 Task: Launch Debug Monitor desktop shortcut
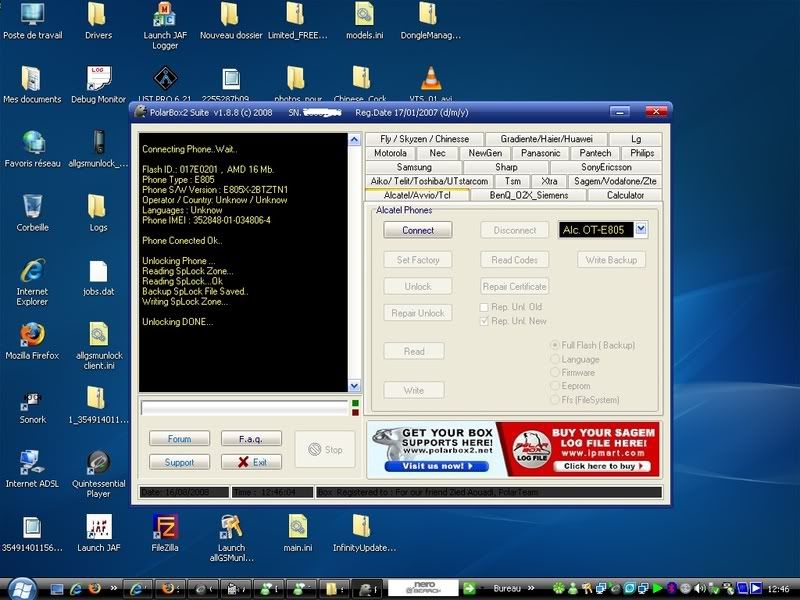[98, 84]
